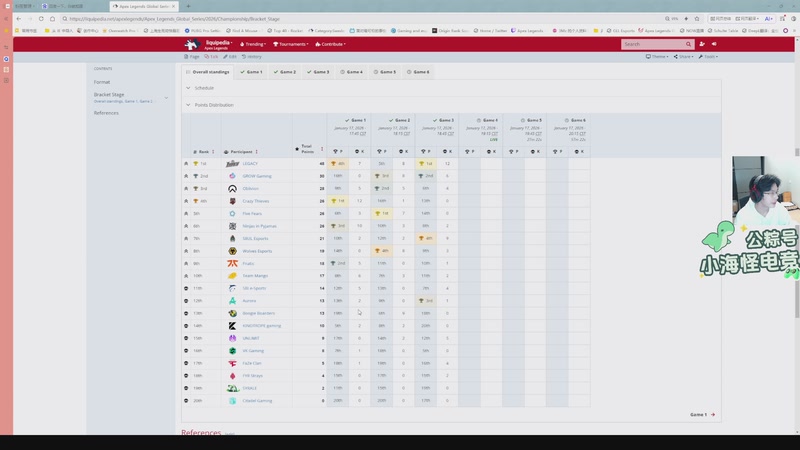Sort table by Participant column
This screenshot has width=800, height=450.
click(x=257, y=152)
